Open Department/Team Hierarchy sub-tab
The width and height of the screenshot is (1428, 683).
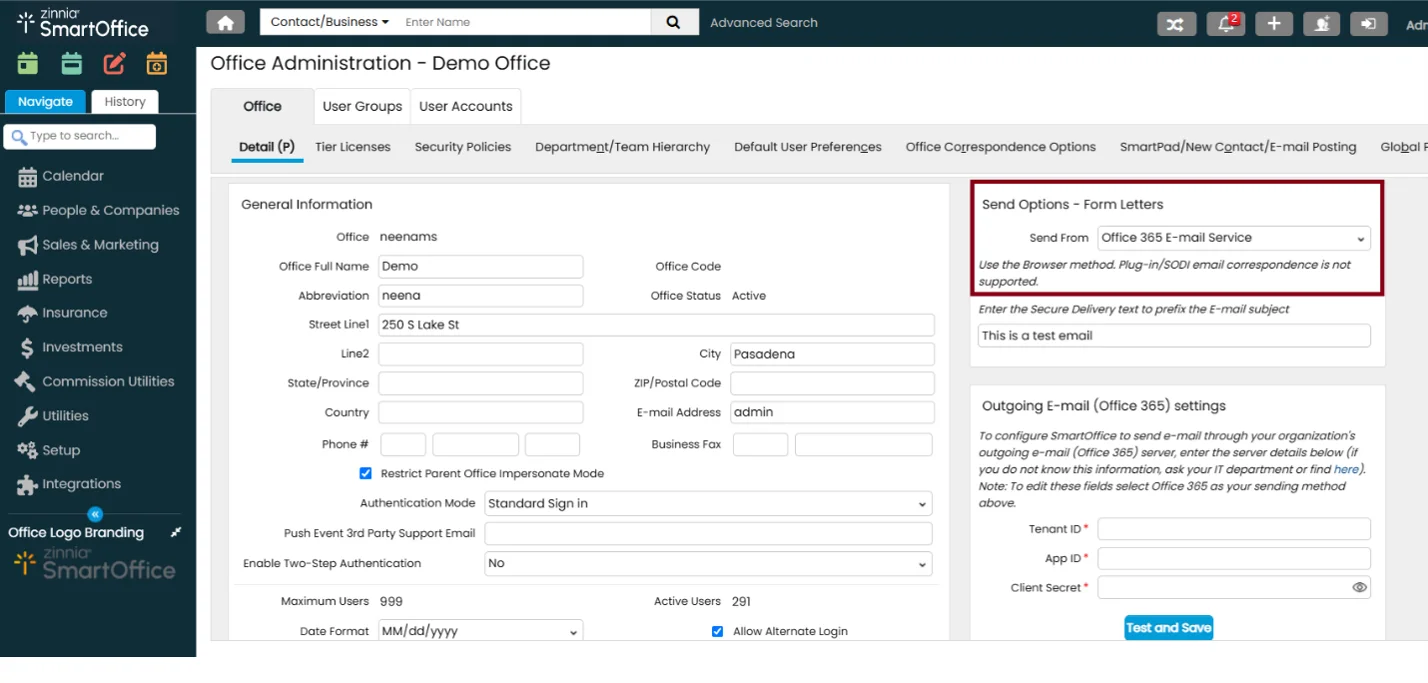coord(622,147)
